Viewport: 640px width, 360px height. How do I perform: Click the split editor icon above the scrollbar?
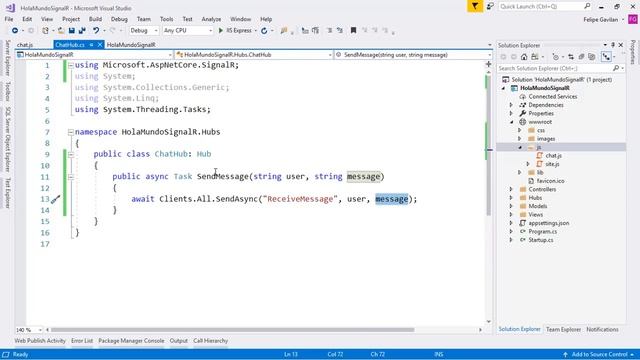[489, 64]
